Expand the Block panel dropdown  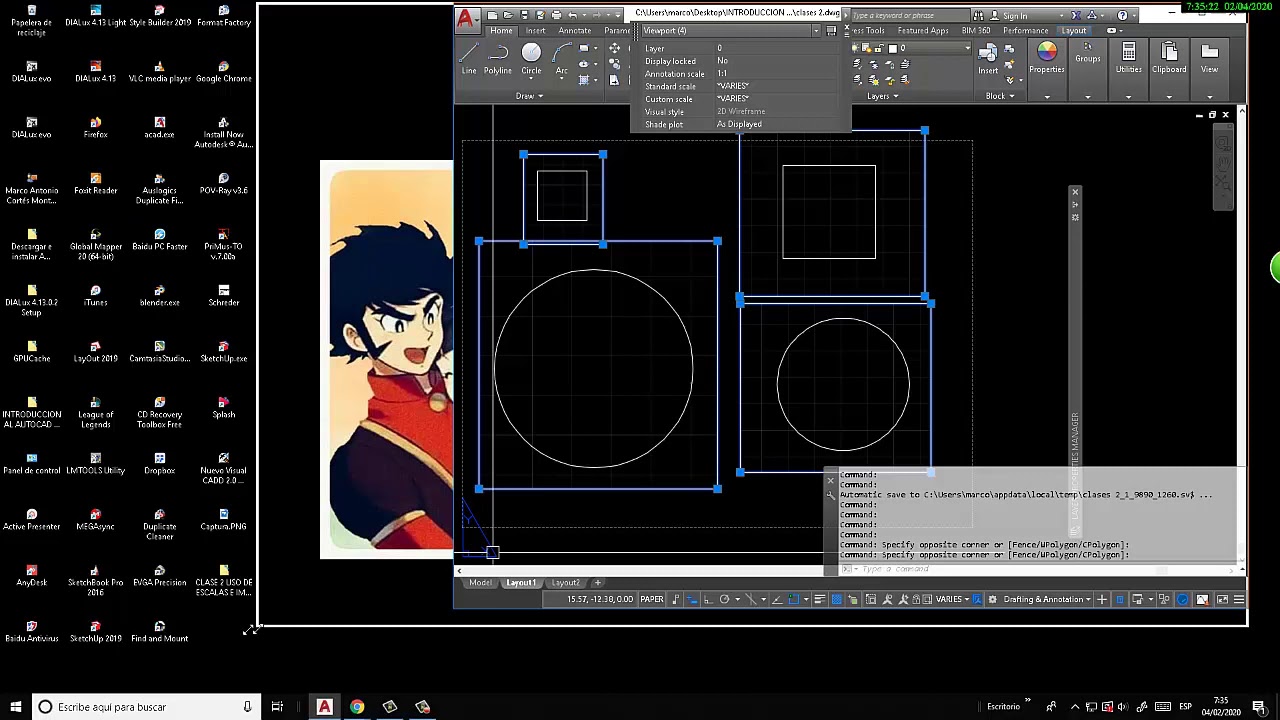(x=1000, y=96)
